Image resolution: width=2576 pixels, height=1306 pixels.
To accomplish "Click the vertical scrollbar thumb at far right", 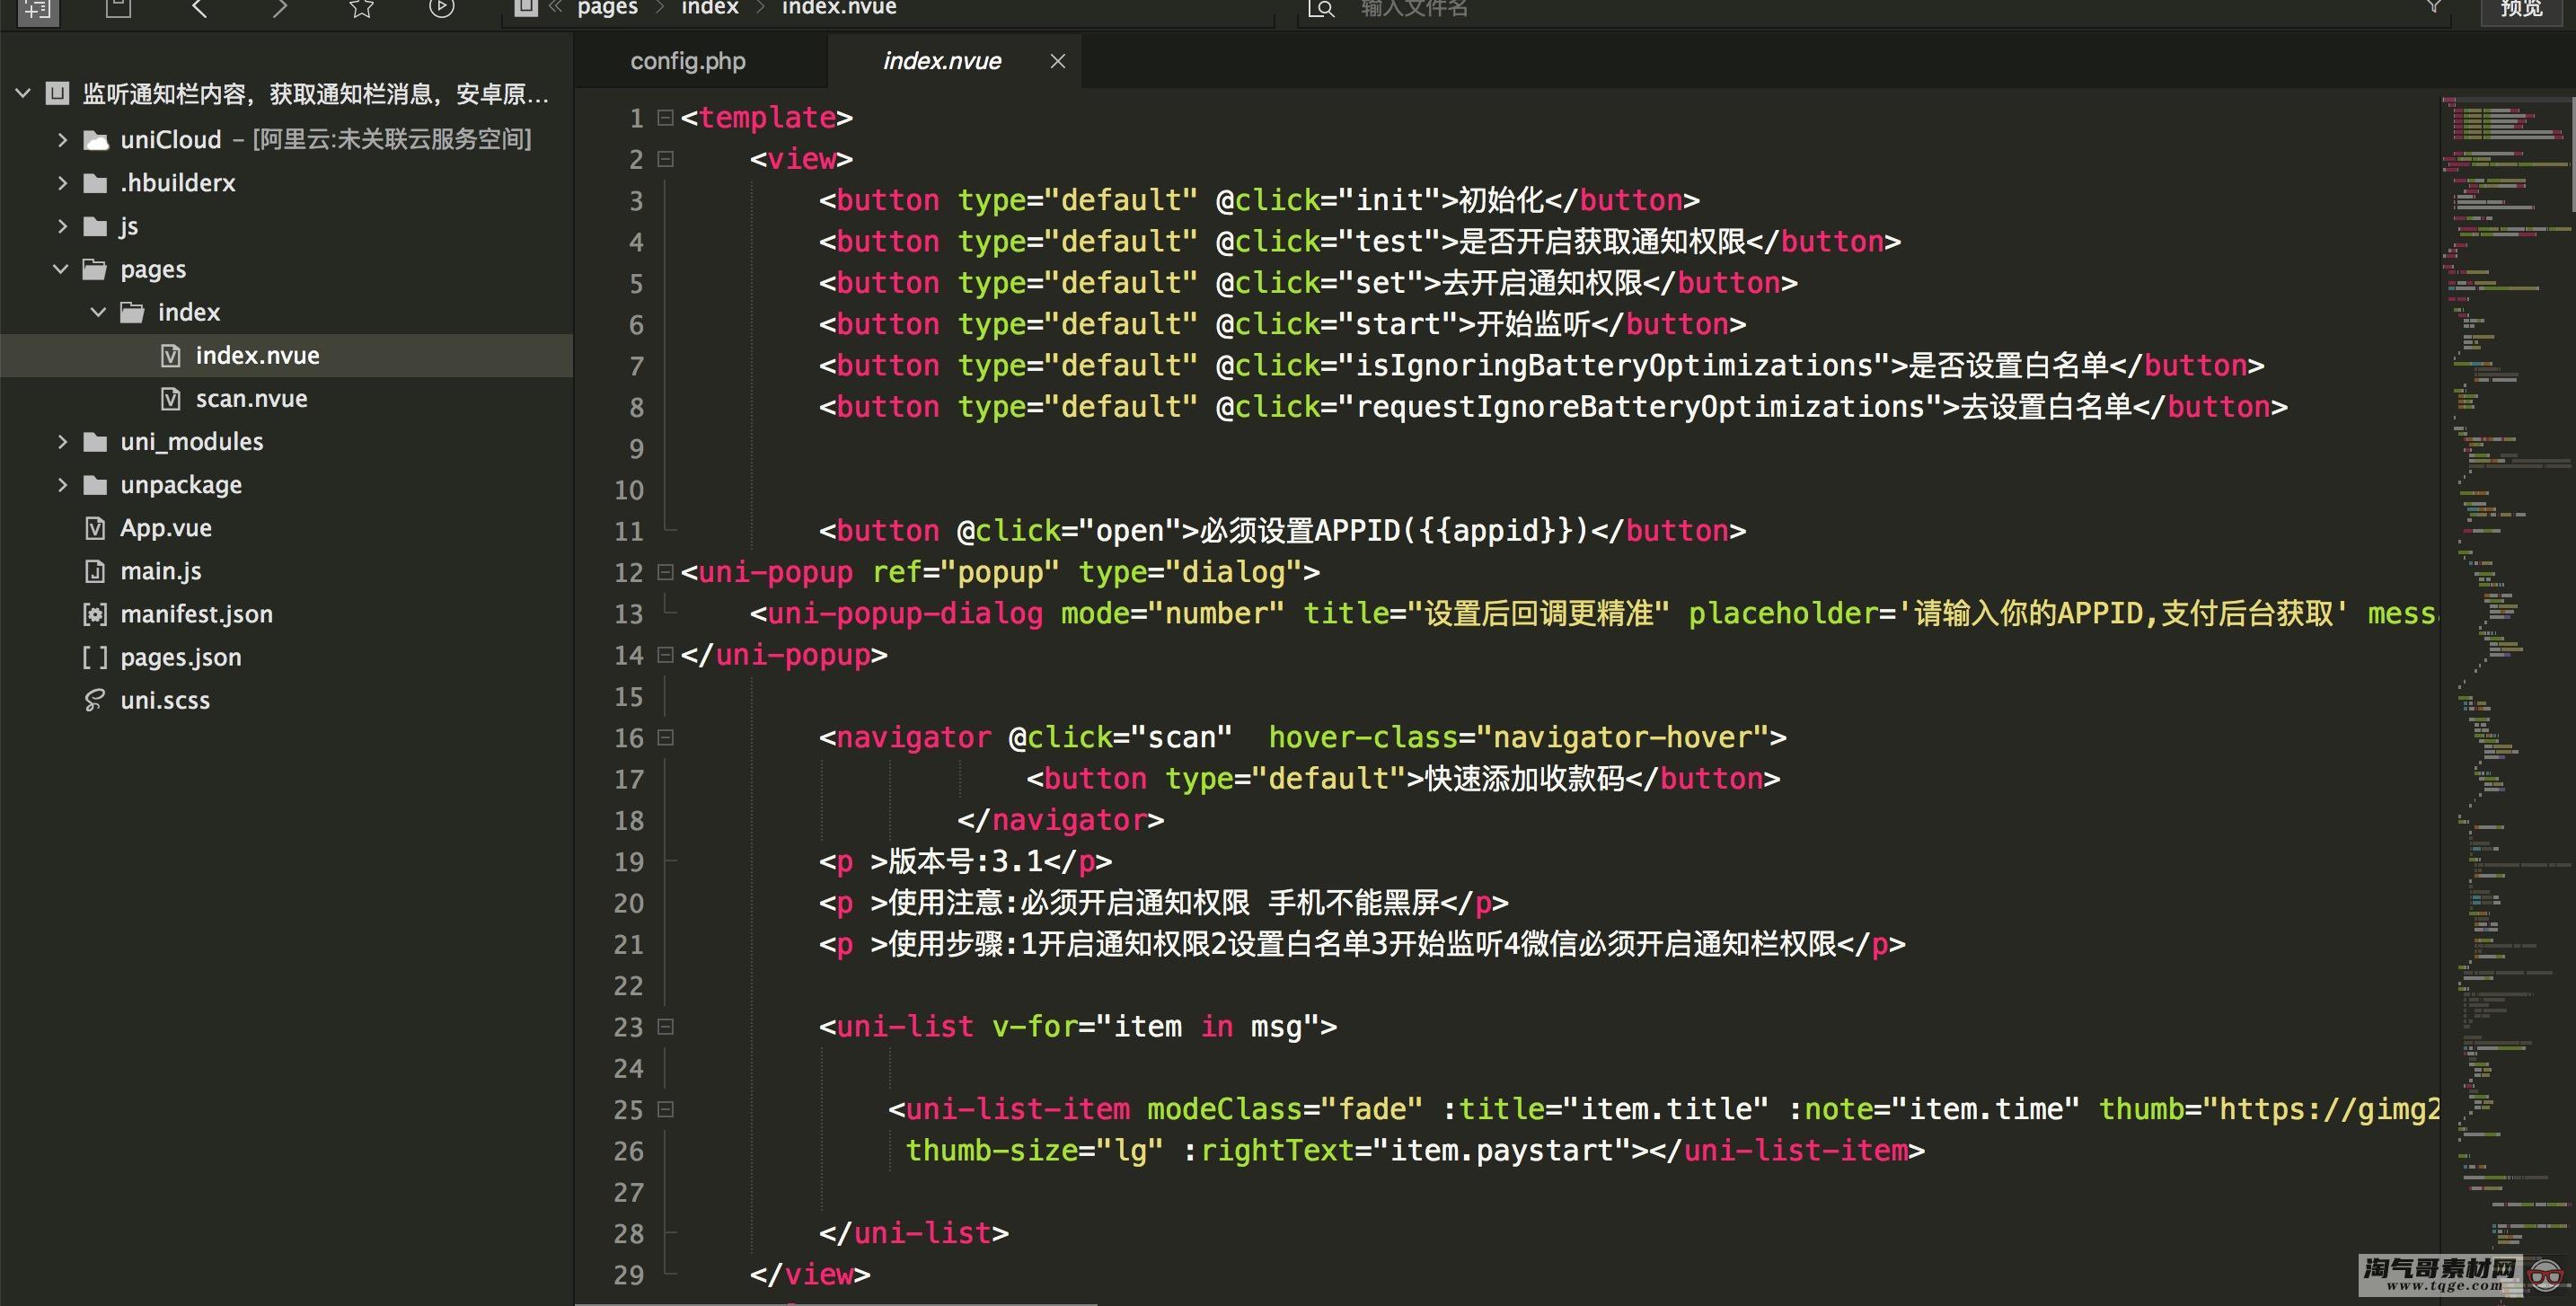I will point(2572,155).
